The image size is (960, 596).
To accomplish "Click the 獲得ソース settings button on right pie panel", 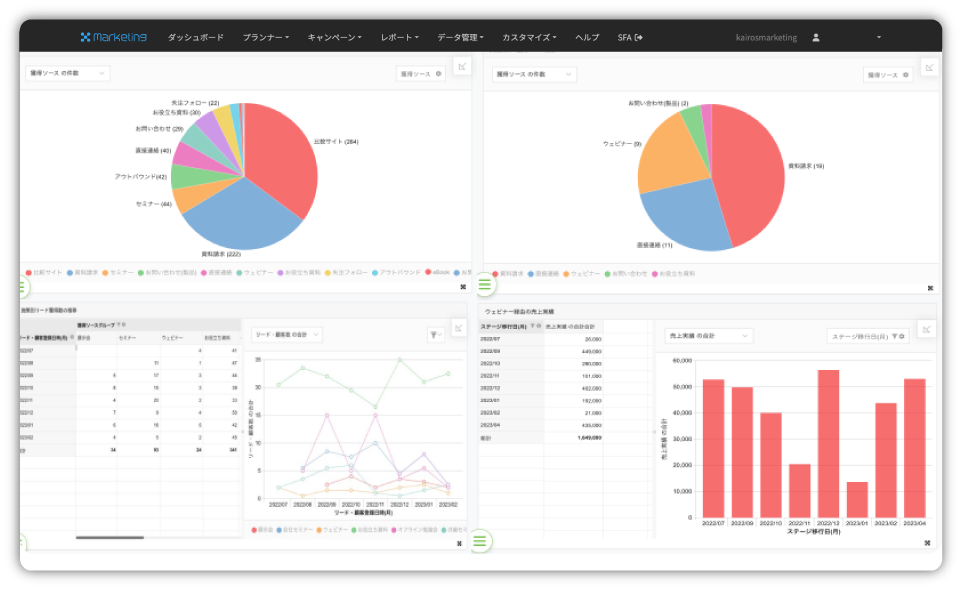I will (x=888, y=75).
